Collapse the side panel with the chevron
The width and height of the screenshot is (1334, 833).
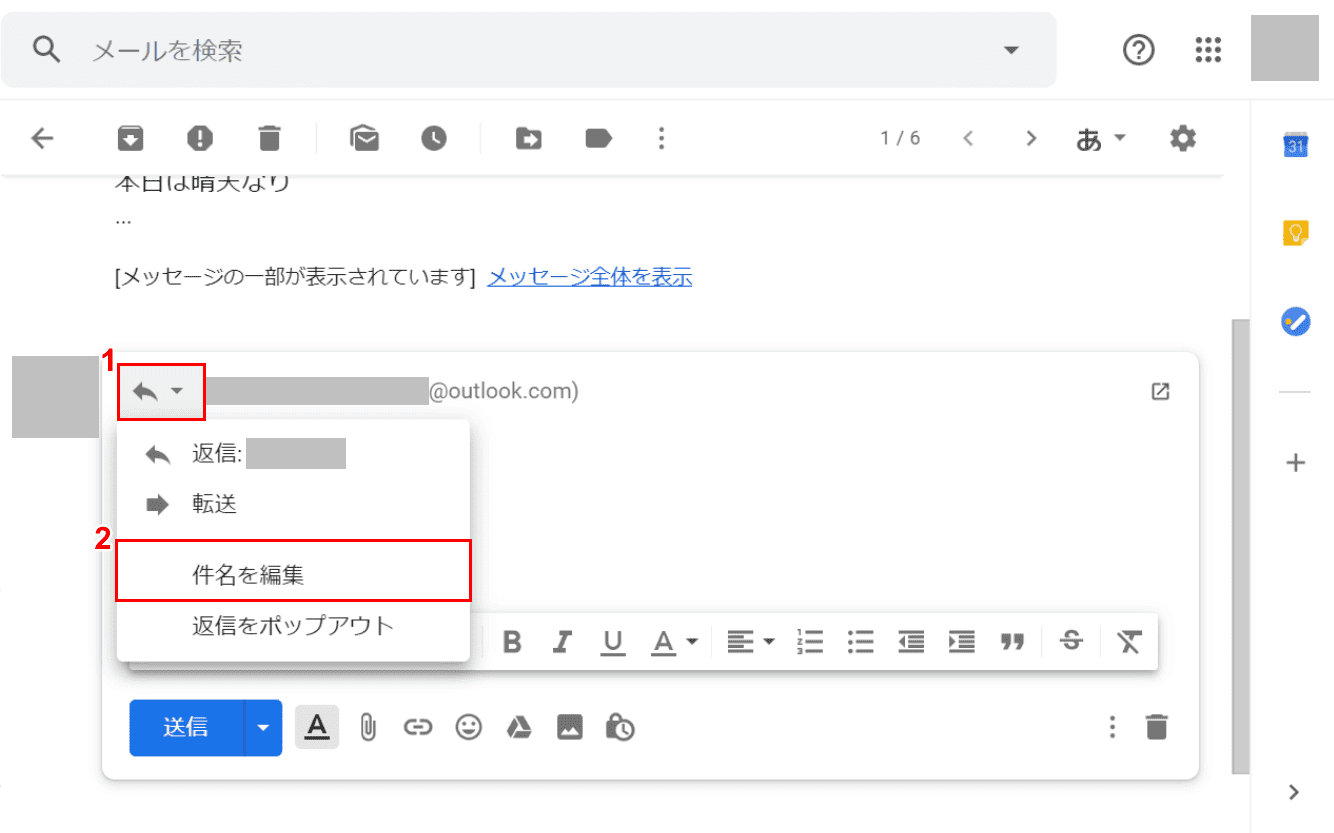tap(1295, 792)
